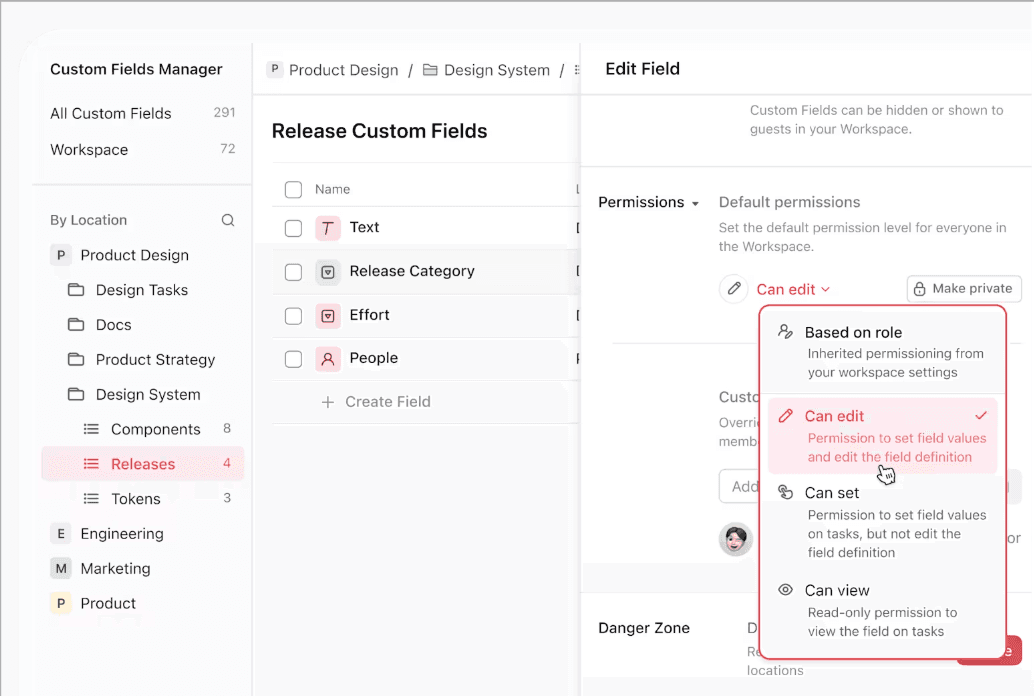This screenshot has width=1034, height=696.
Task: Click the Docs folder icon
Action: (76, 325)
